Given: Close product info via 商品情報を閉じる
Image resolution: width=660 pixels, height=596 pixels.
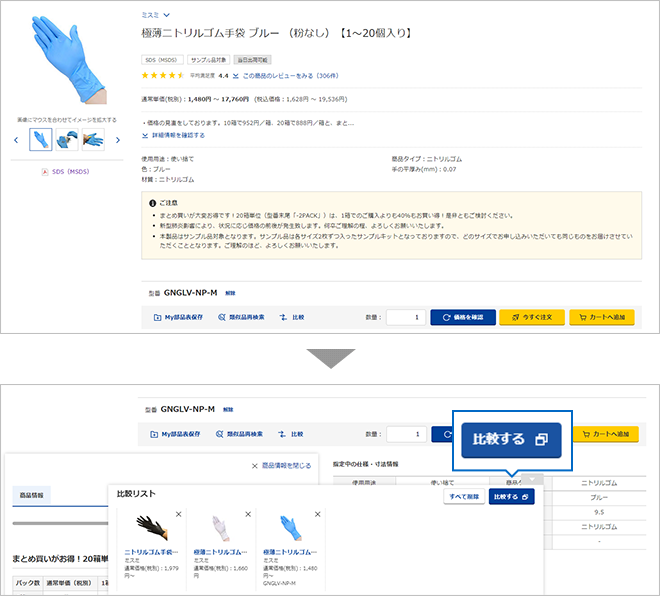Looking at the screenshot, I should point(281,465).
